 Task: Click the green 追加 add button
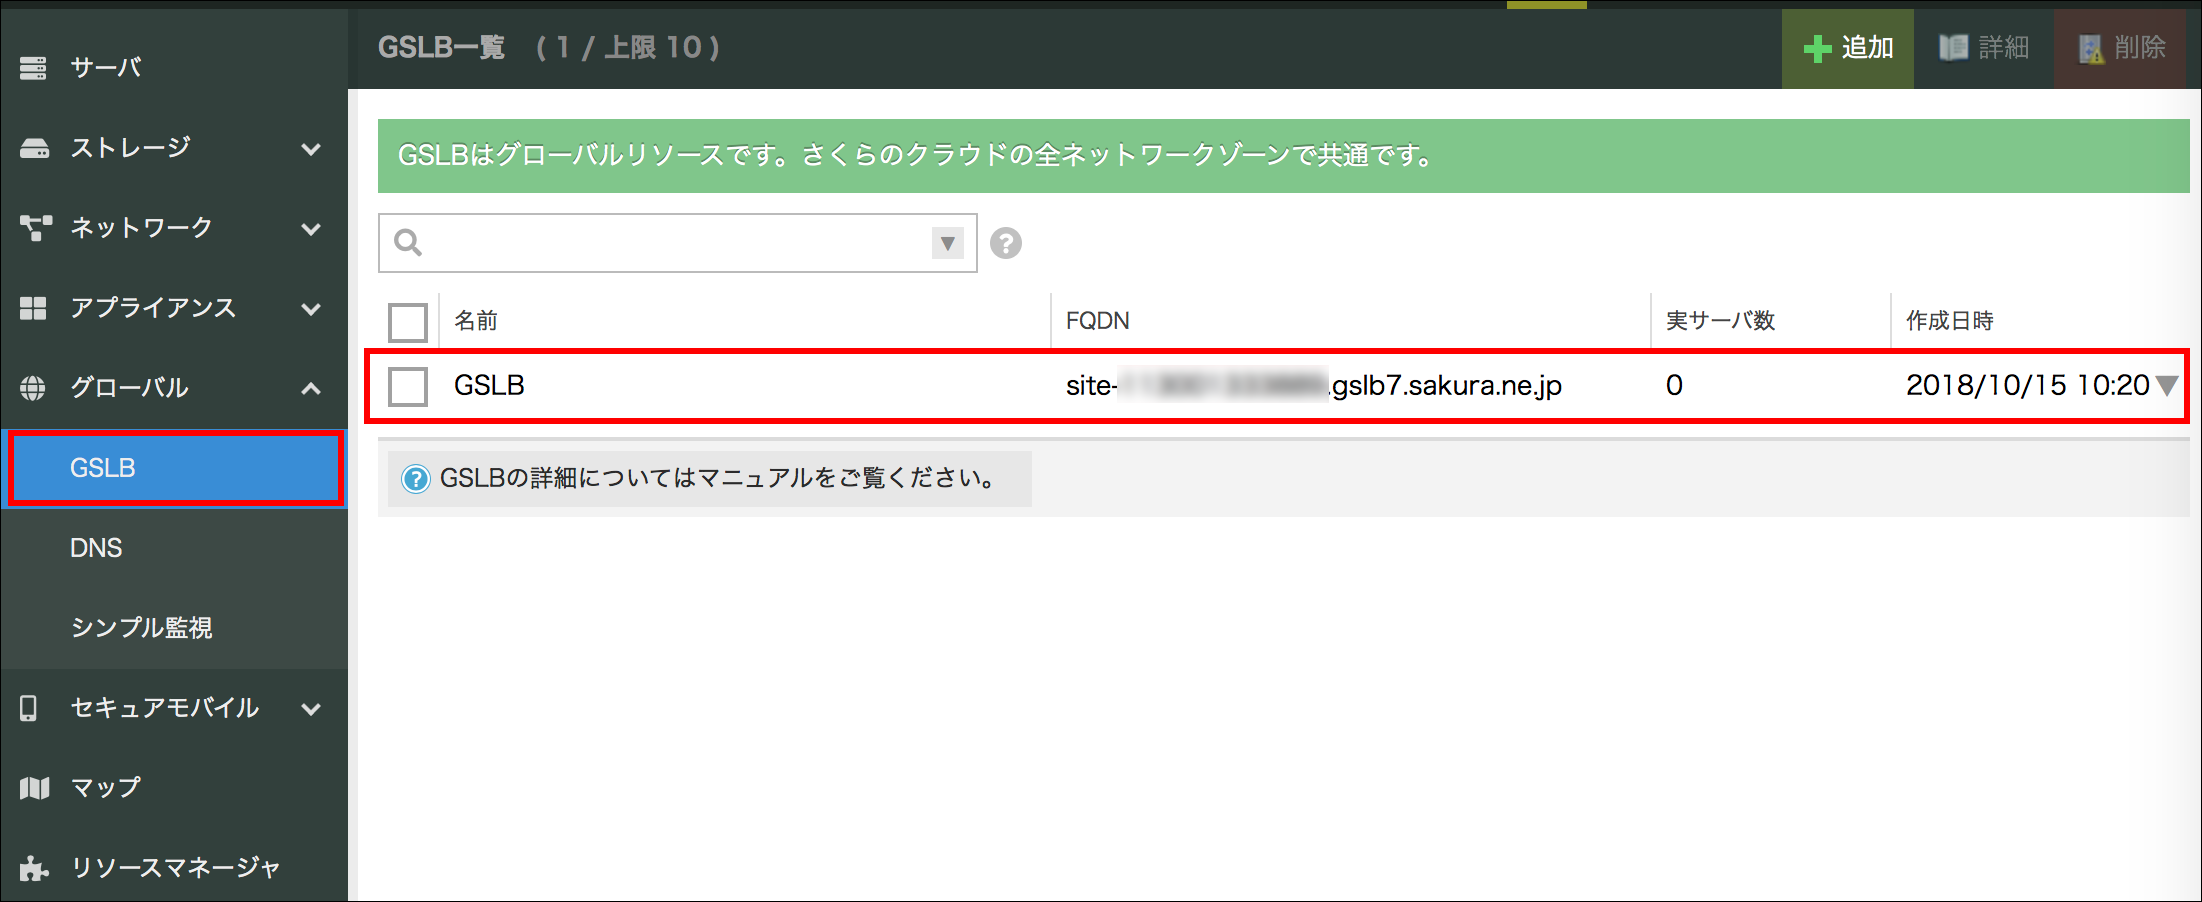[1847, 48]
